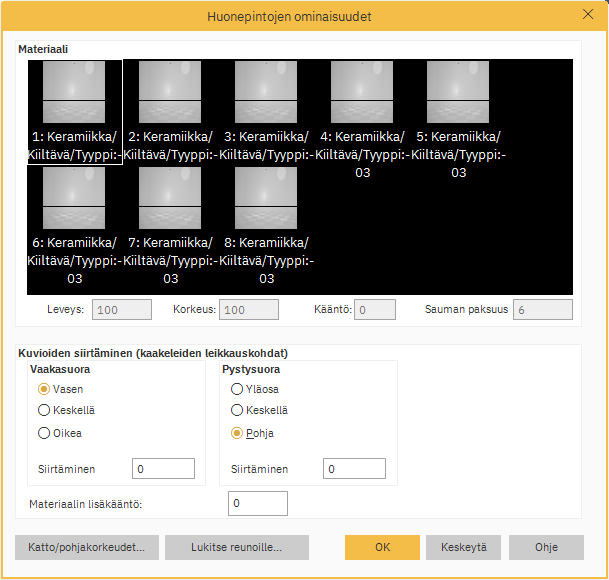Select material thumbnail number 8
Image resolution: width=609 pixels, height=580 pixels.
click(x=266, y=199)
